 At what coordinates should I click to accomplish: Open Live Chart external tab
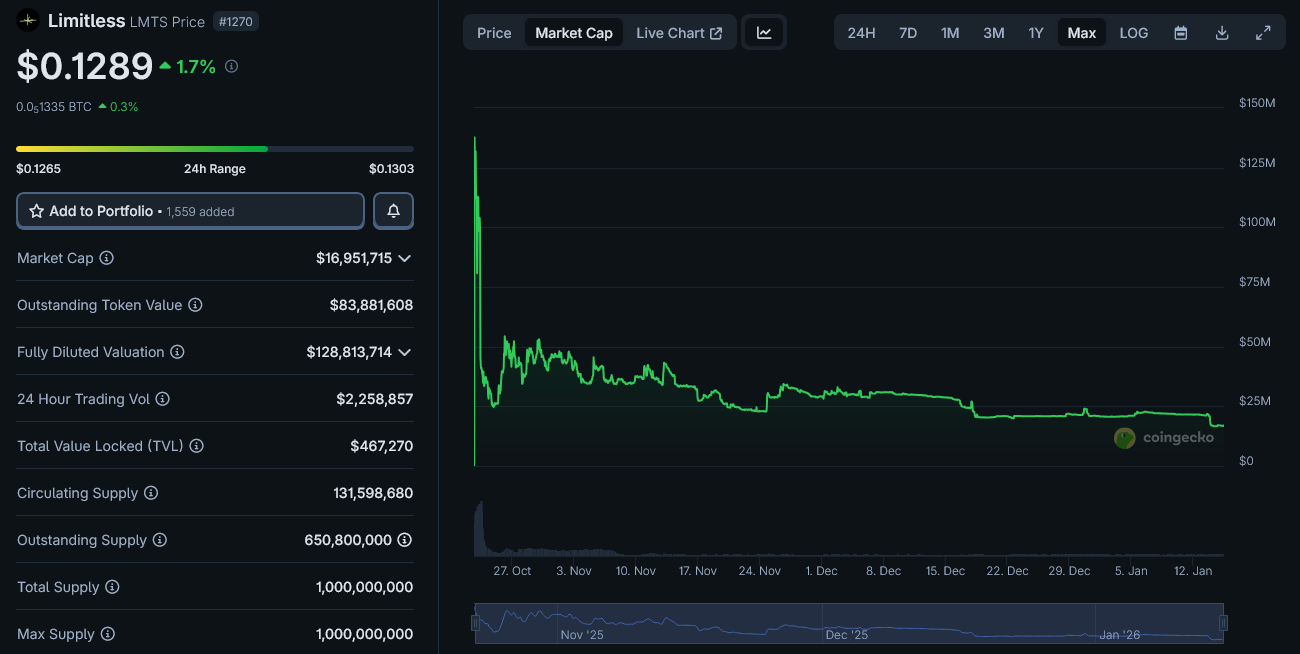click(x=679, y=33)
